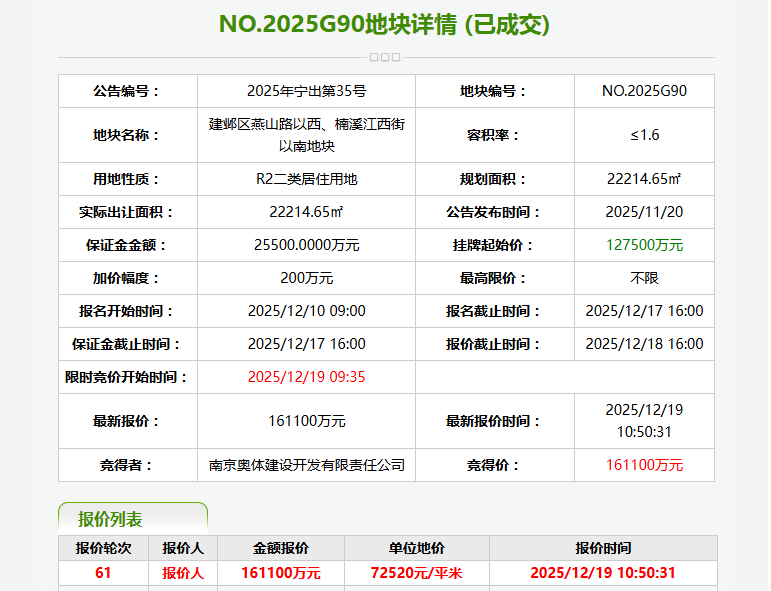Select the bid amount 161100万元 in row 61

(281, 573)
